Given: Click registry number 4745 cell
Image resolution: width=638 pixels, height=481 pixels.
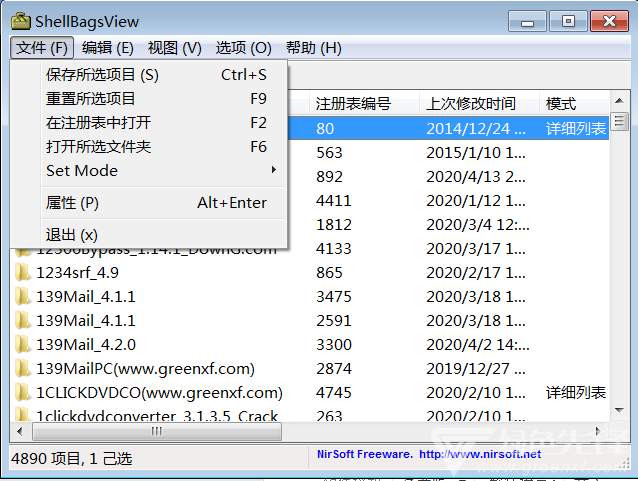Looking at the screenshot, I should pos(334,393).
